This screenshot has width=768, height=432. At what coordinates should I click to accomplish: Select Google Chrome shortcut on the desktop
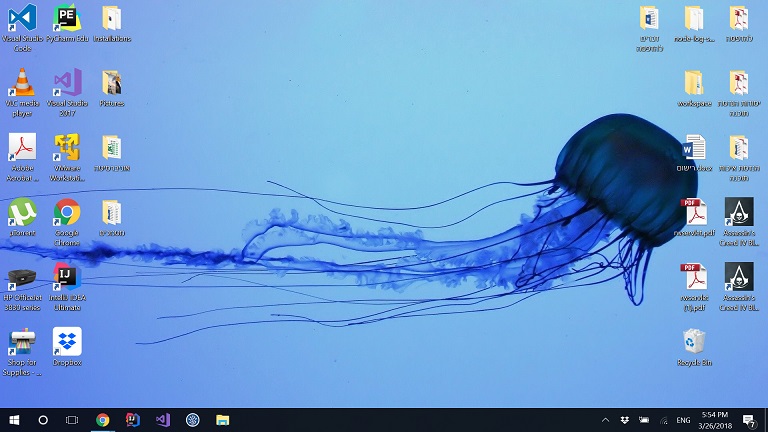pos(67,212)
